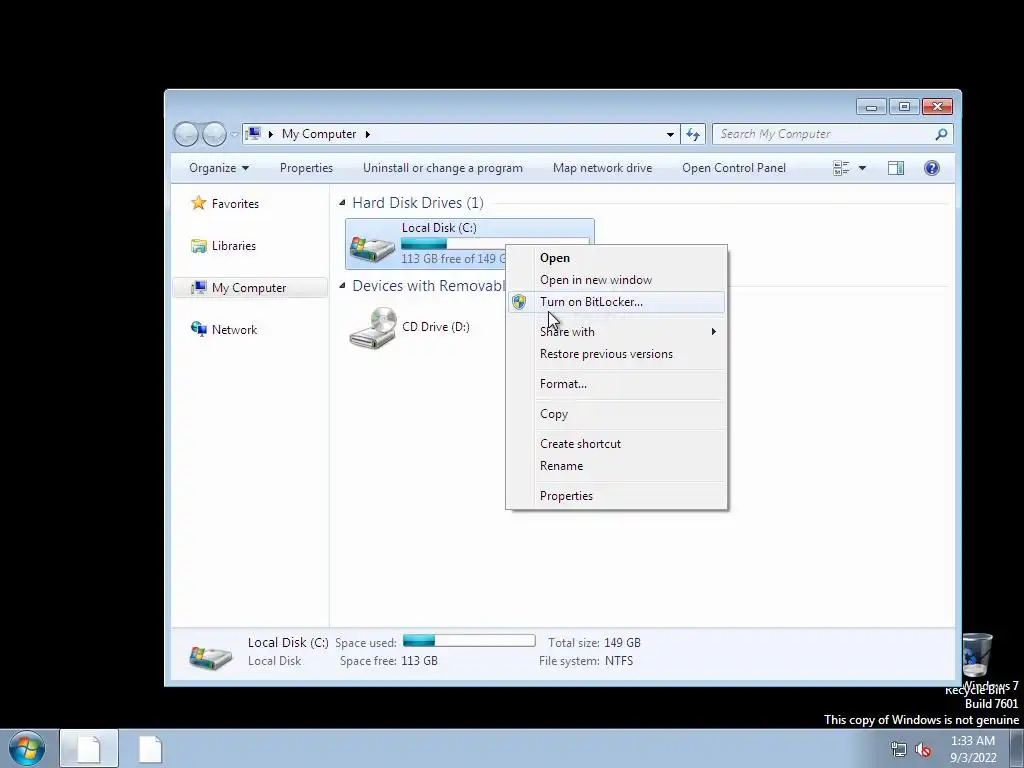Click the Show desktop strip
Viewport: 1024px width, 768px height.
(1017, 748)
